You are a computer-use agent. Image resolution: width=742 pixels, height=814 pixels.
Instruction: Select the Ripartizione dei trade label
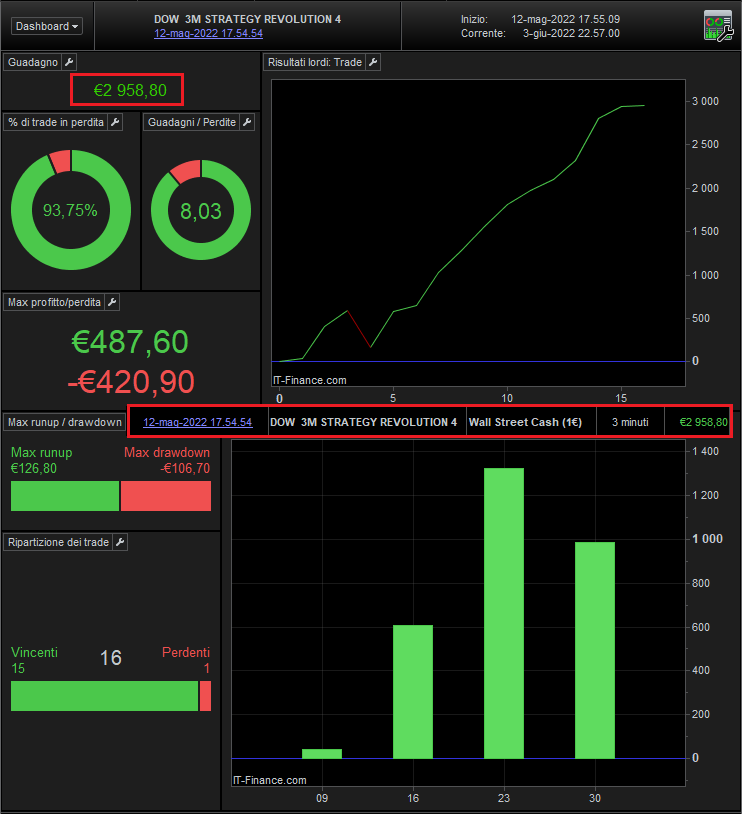(58, 542)
